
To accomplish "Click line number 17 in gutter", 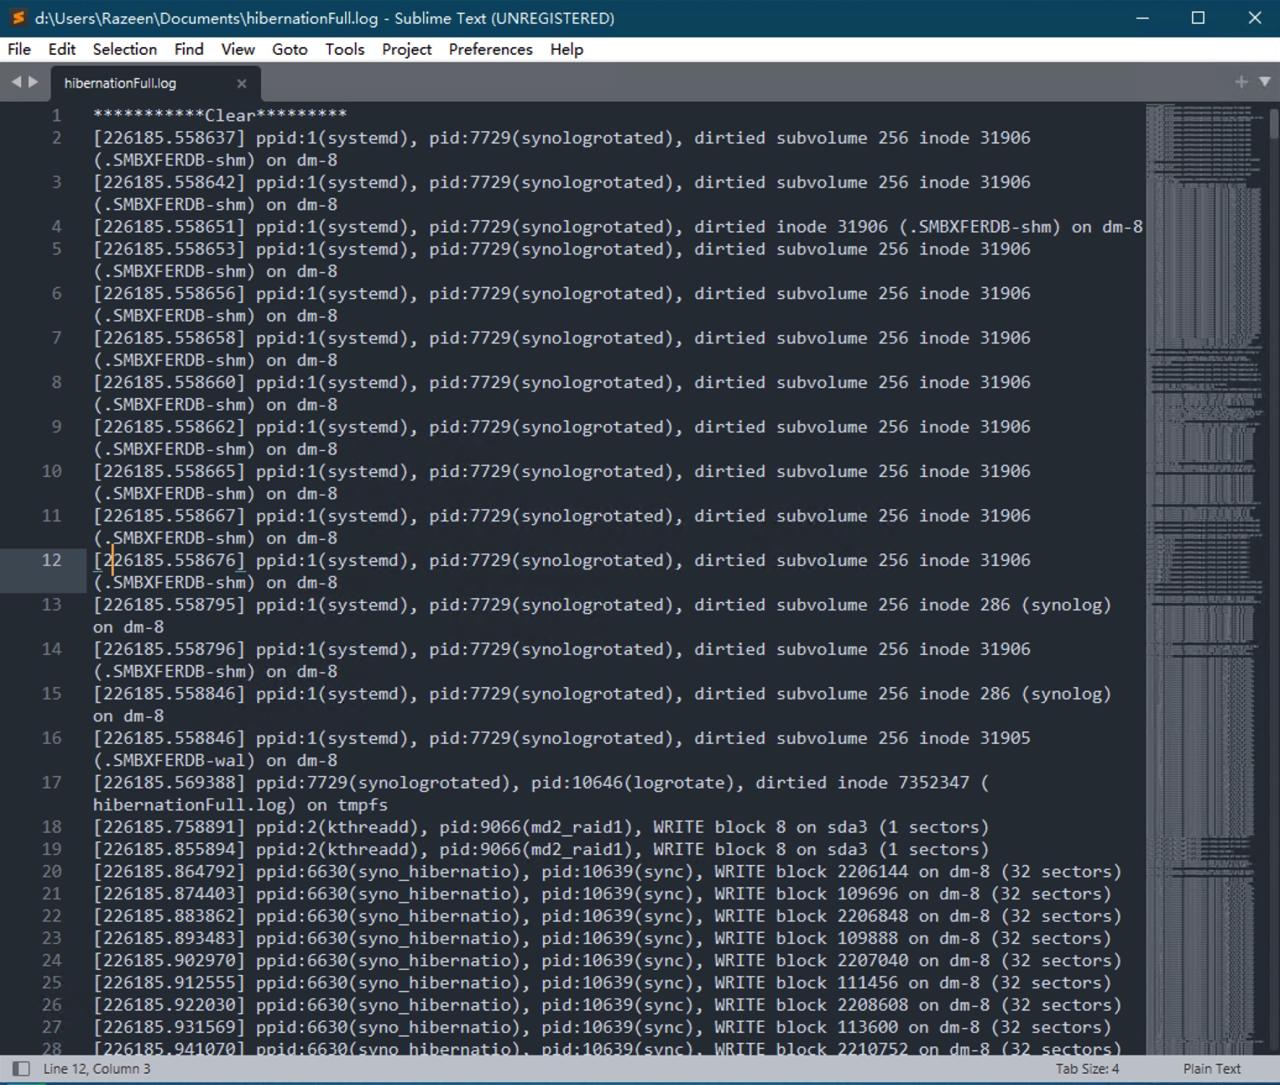I will pyautogui.click(x=52, y=782).
